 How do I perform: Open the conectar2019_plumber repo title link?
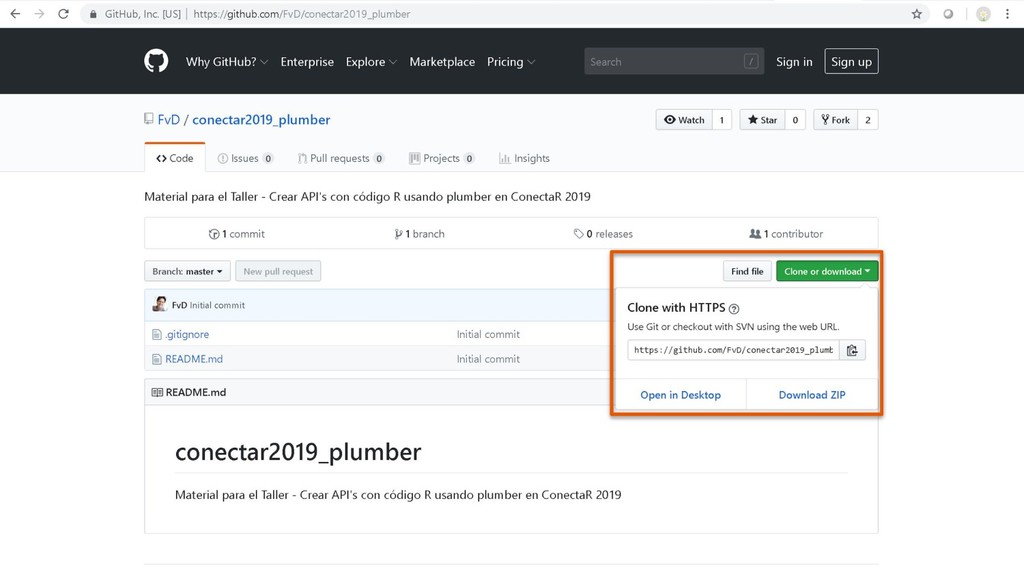261,120
